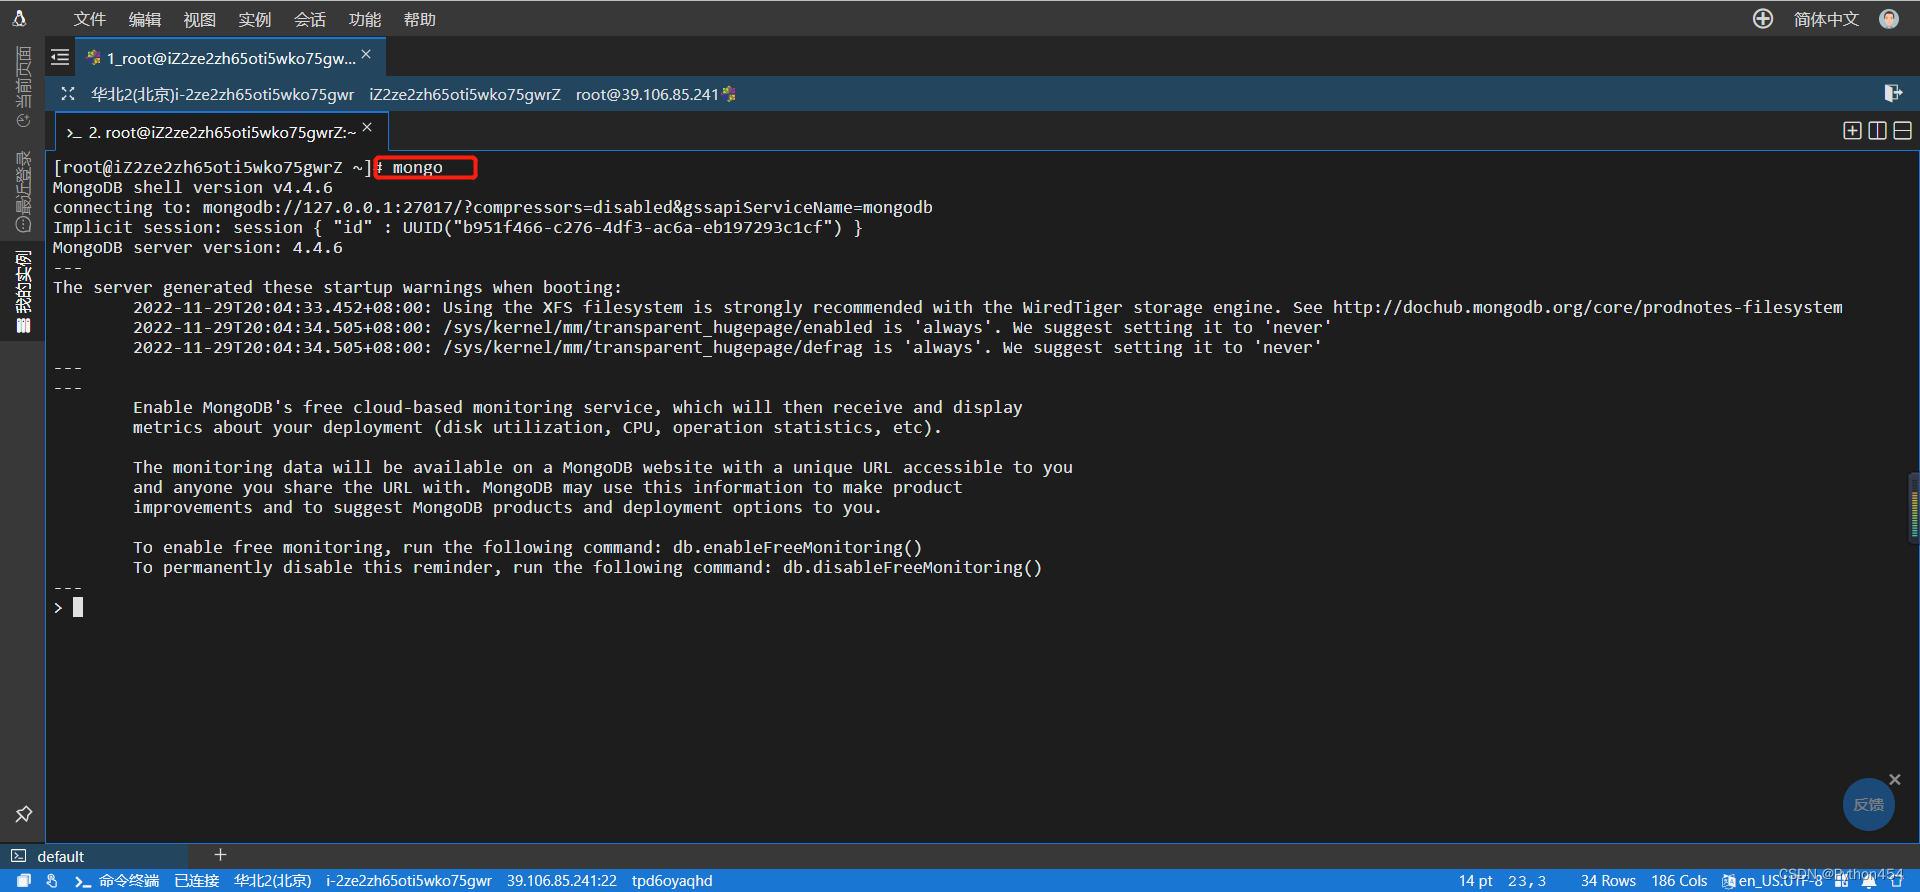
Task: Add a new workspace with plus button
Action: 221,855
